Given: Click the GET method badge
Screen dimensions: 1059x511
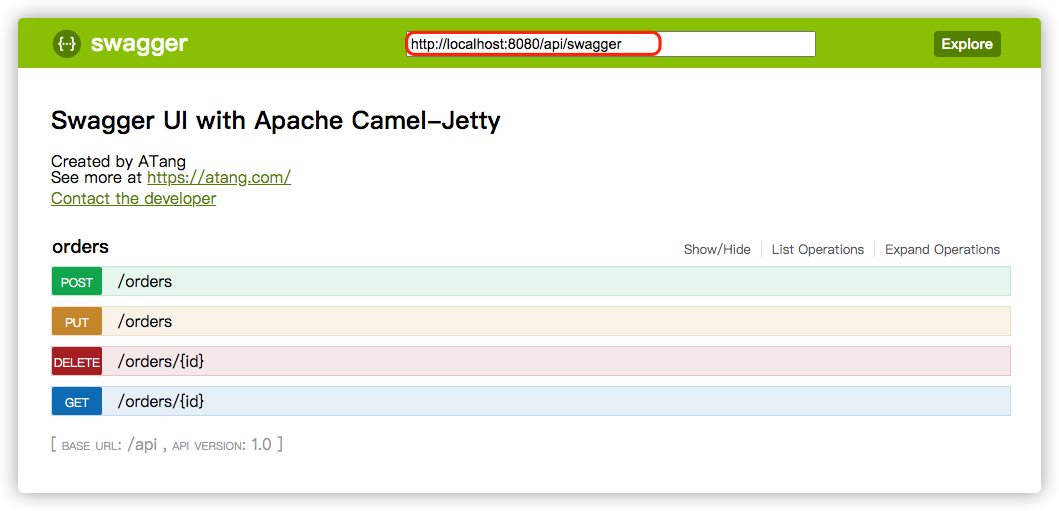Looking at the screenshot, I should [x=77, y=401].
